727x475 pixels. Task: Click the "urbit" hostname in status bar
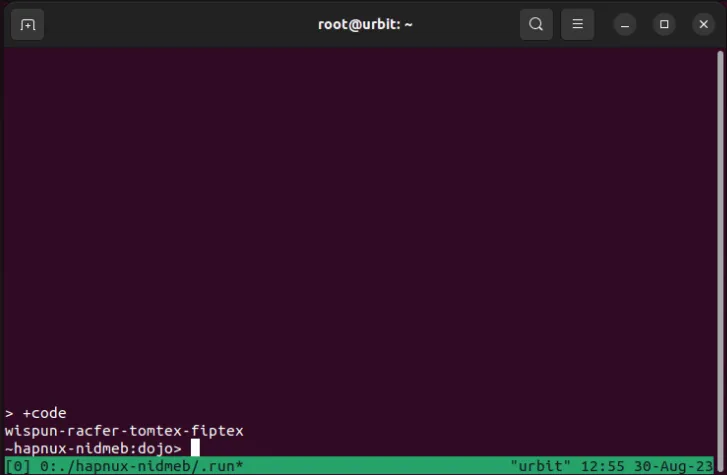coord(538,466)
